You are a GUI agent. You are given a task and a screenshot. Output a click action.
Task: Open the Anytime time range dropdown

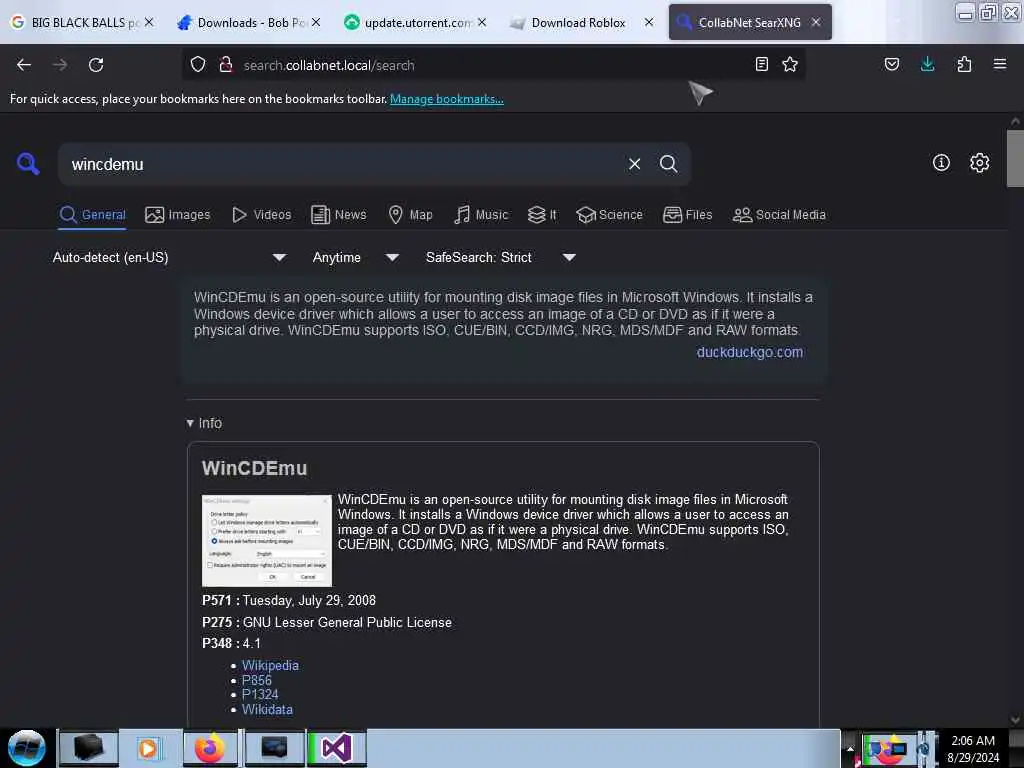pyautogui.click(x=355, y=257)
